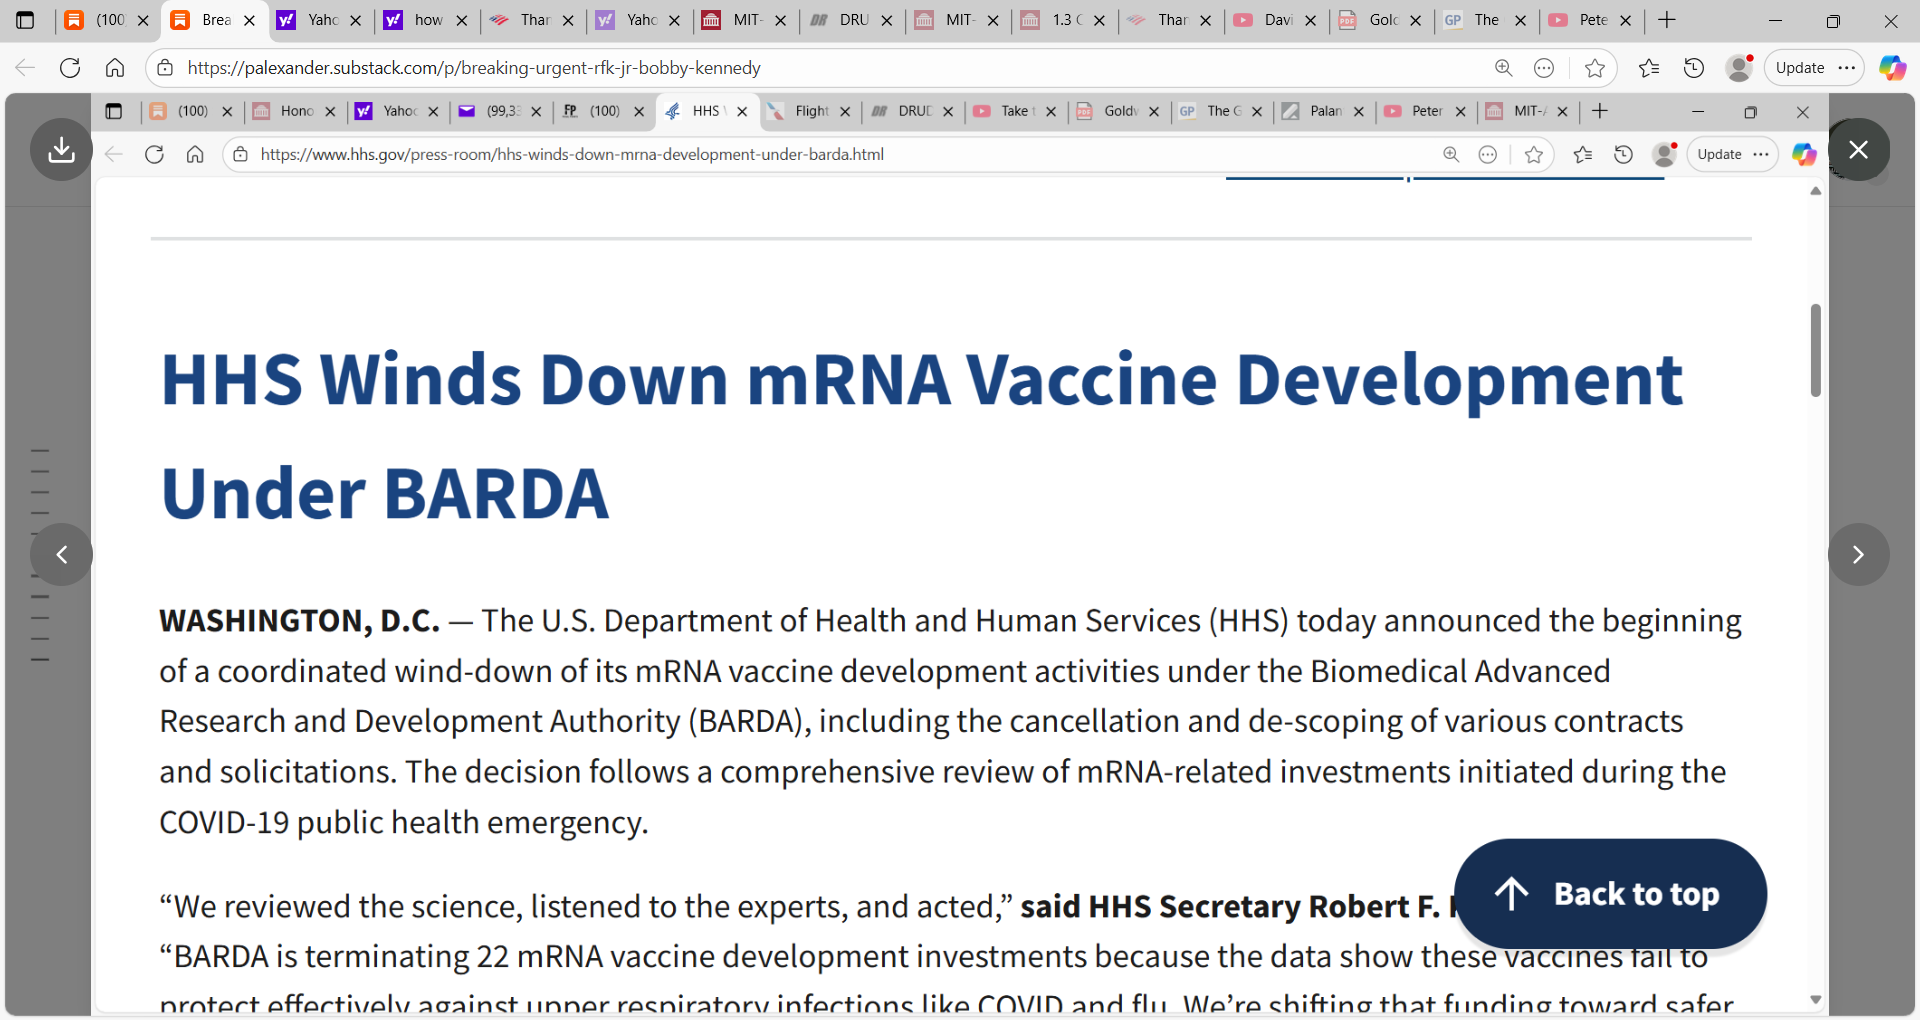The height and width of the screenshot is (1020, 1920).
Task: Open Copilot in outer browser
Action: coord(1892,68)
